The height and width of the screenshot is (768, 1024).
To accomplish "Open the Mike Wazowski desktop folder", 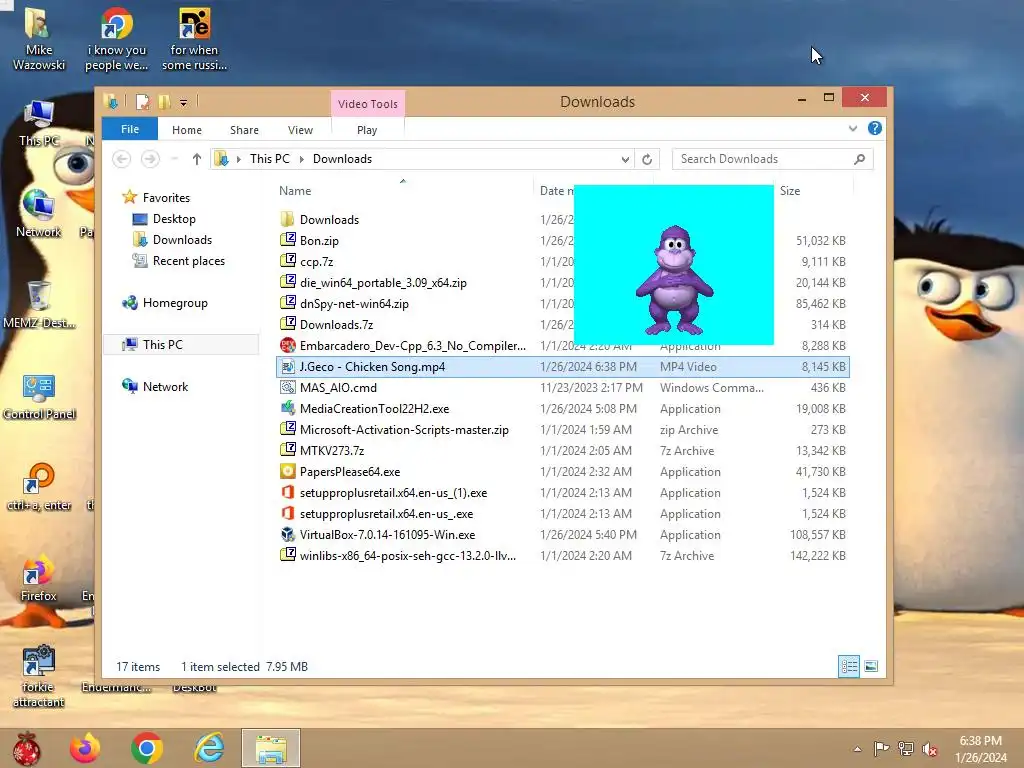I will [39, 39].
